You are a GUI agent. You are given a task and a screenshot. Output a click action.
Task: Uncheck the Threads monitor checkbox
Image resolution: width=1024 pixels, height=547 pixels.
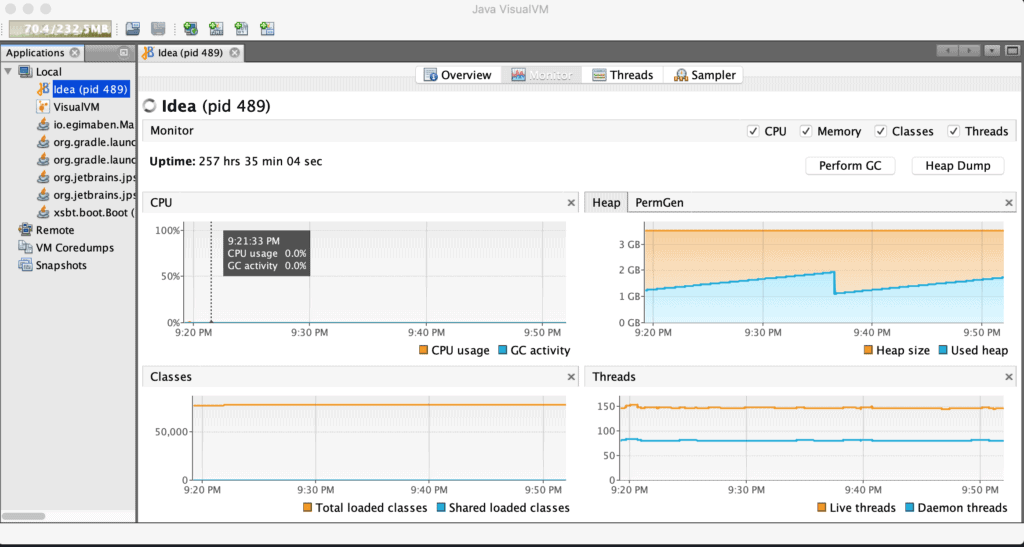[x=953, y=131]
